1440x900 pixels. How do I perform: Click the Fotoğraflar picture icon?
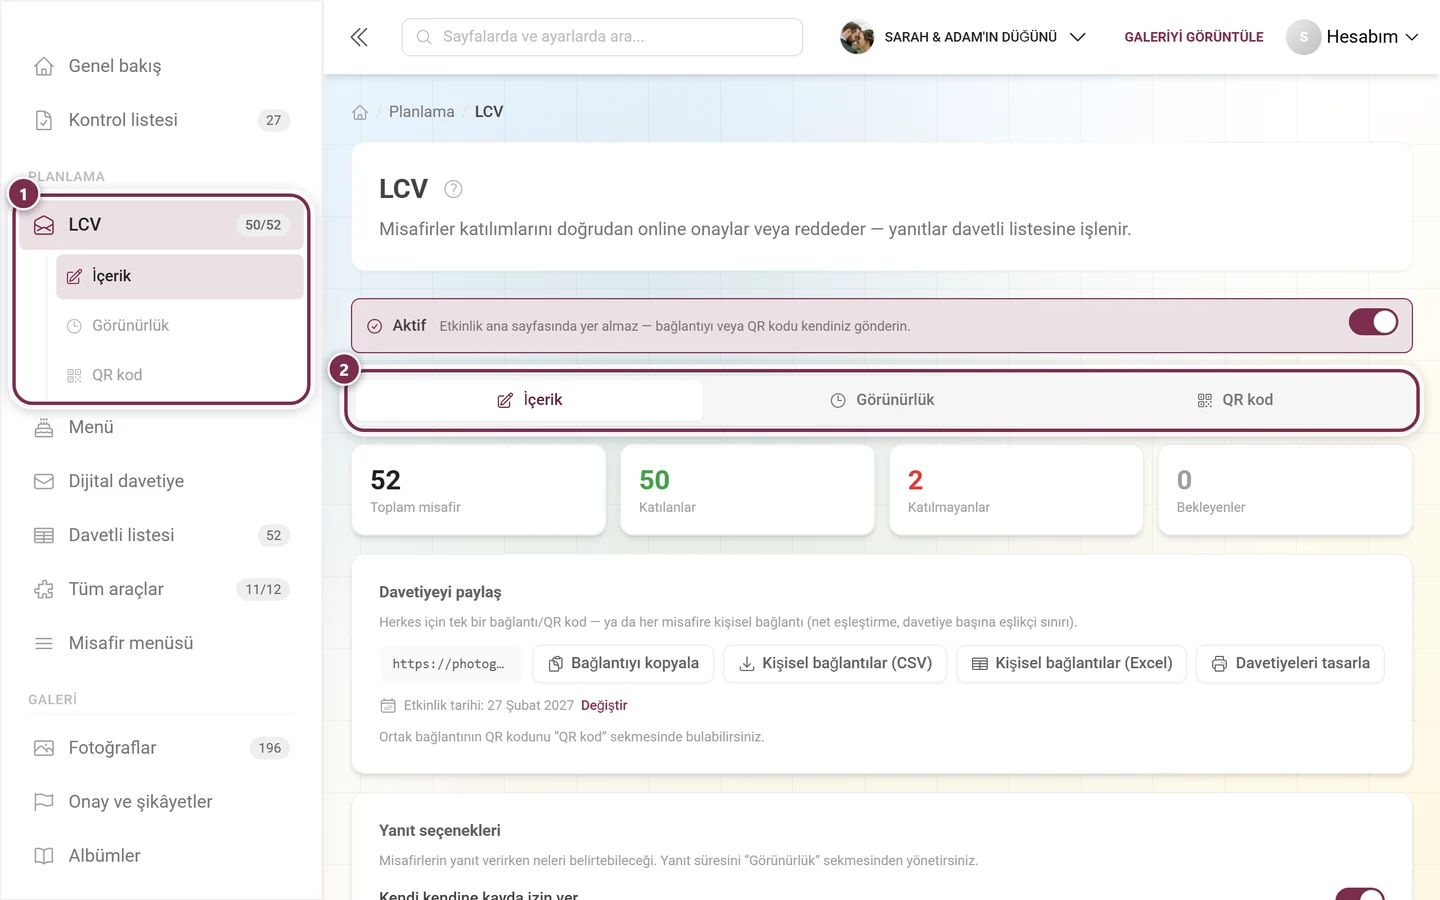pos(44,748)
